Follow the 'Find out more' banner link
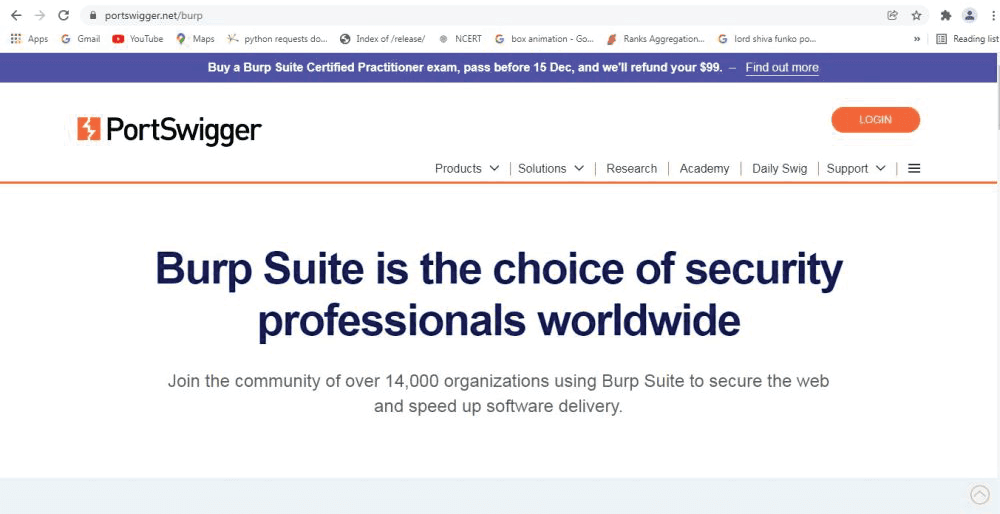This screenshot has width=1000, height=514. 781,68
